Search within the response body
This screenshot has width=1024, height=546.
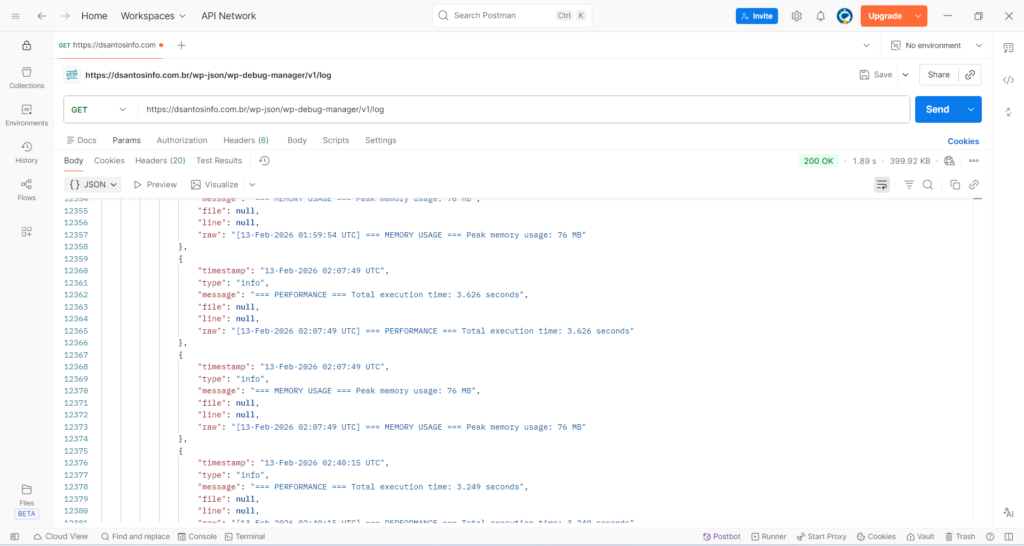pyautogui.click(x=928, y=185)
